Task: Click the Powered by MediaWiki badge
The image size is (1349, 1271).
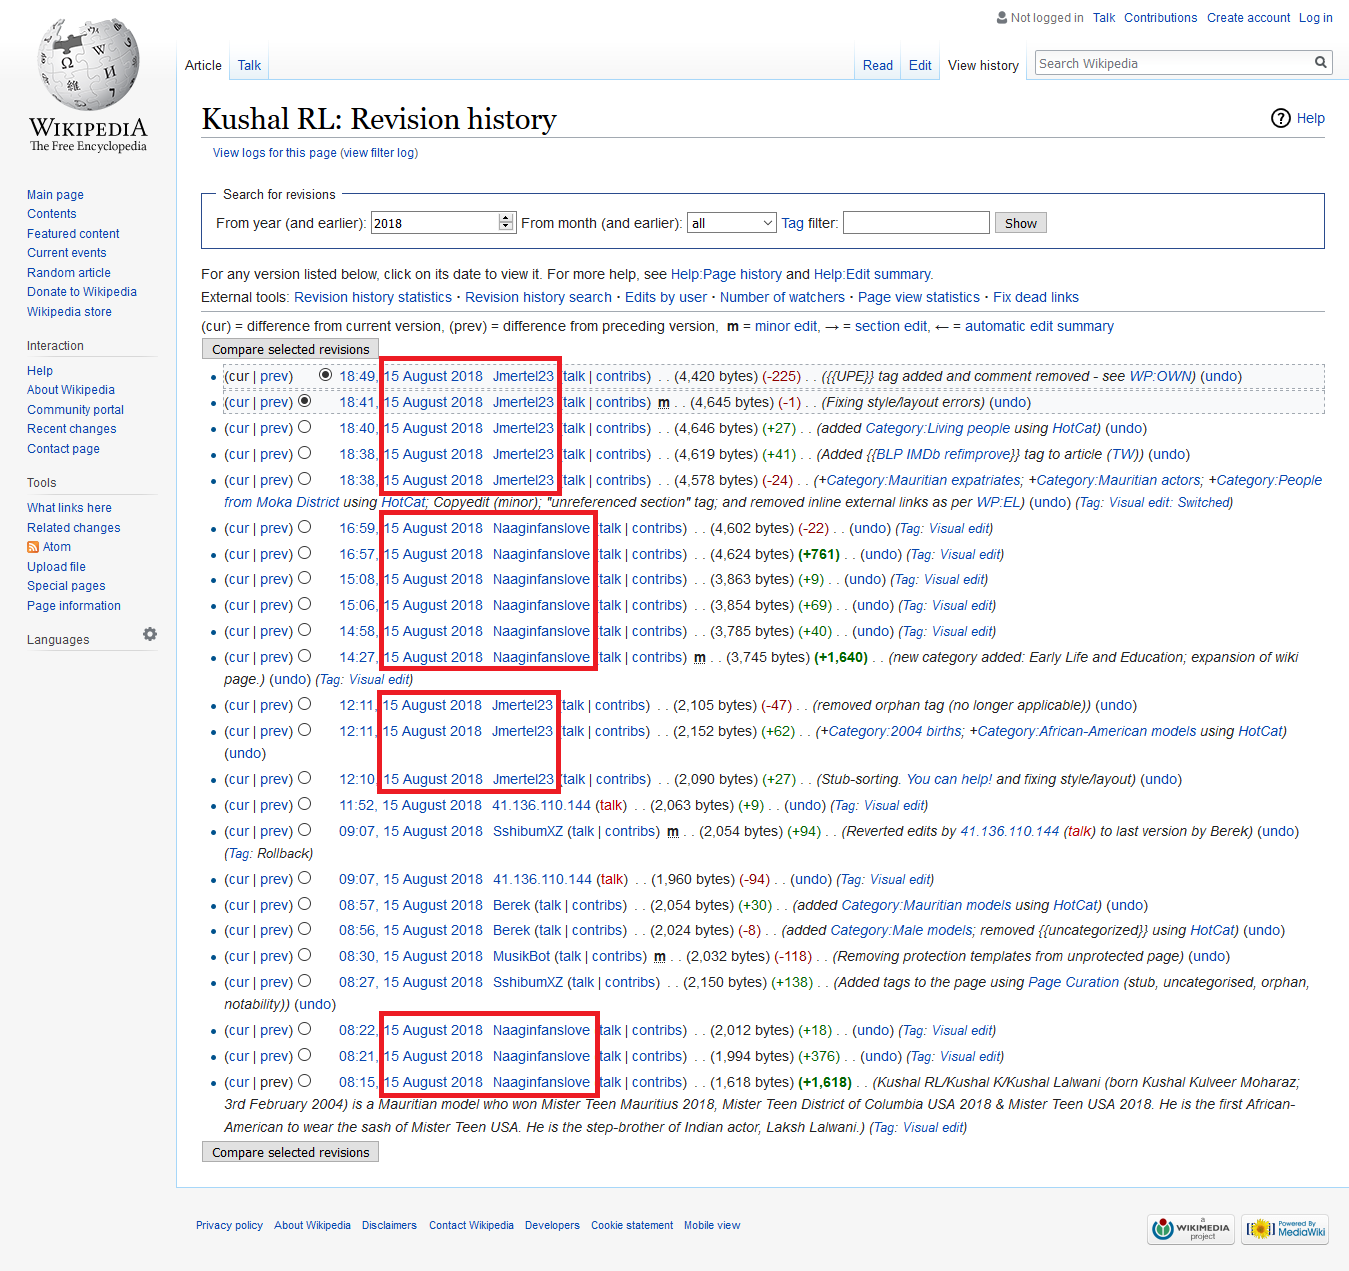Action: [1285, 1229]
